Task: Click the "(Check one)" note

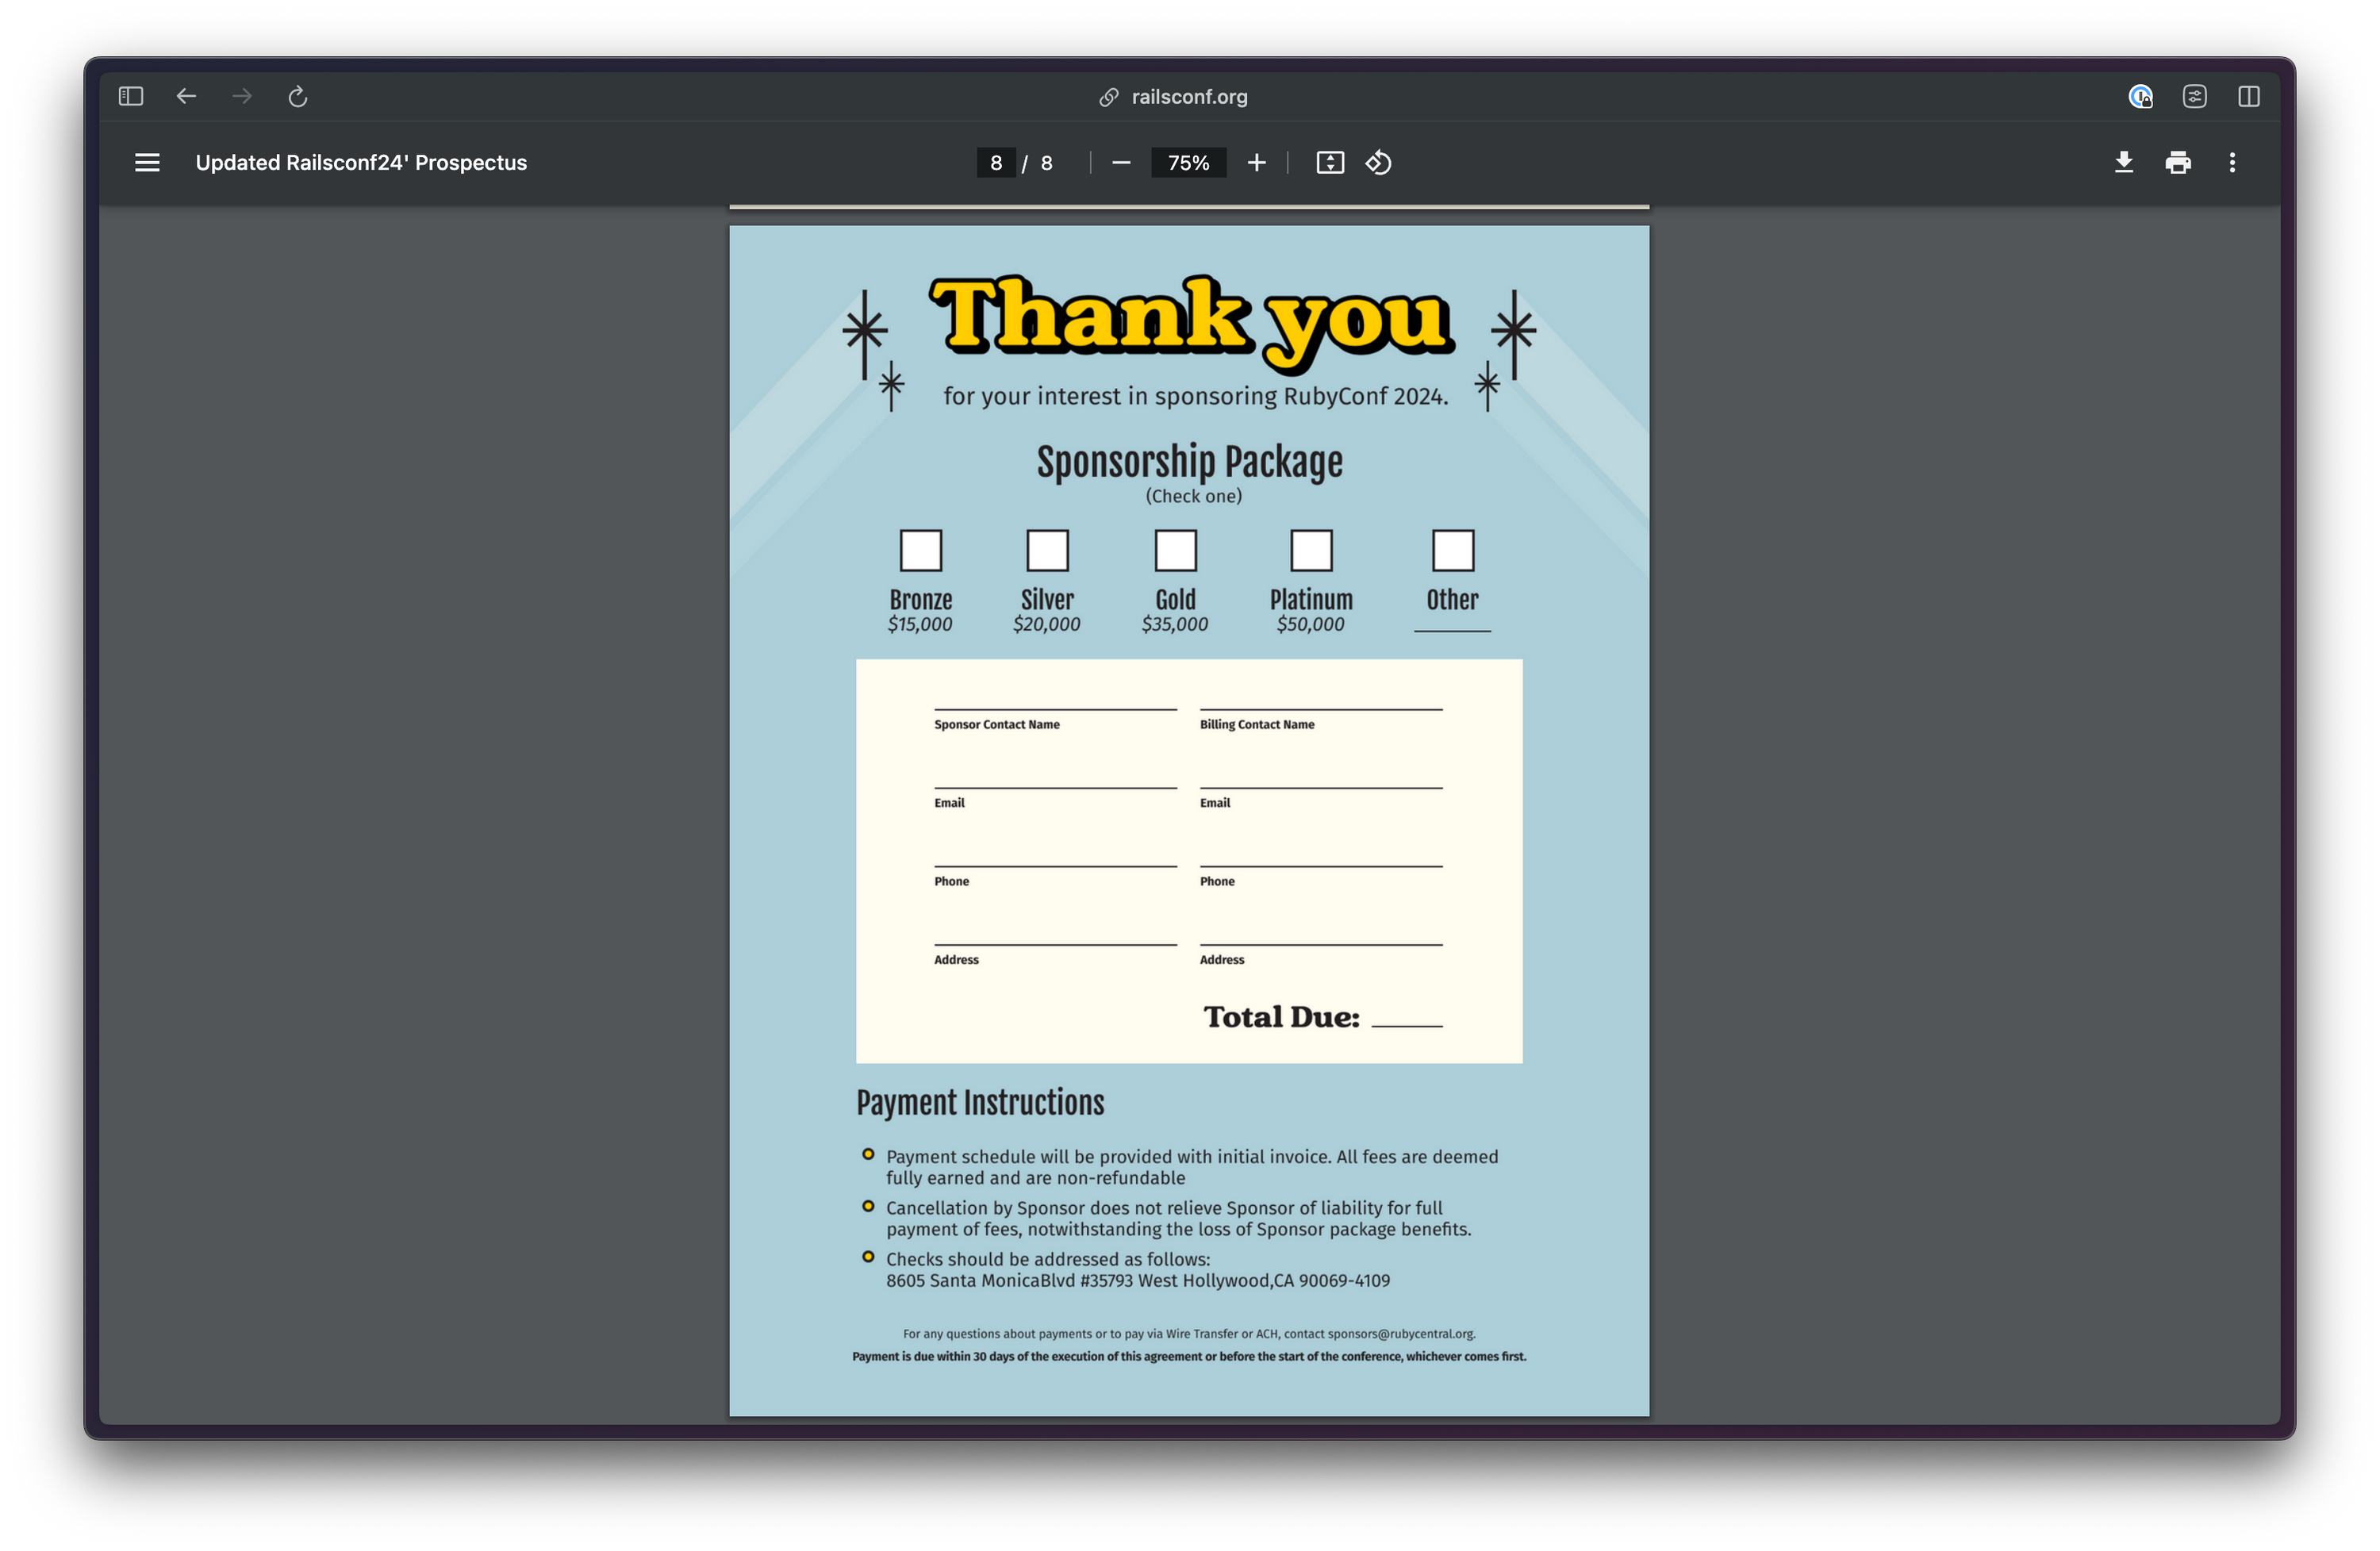Action: pyautogui.click(x=1194, y=496)
